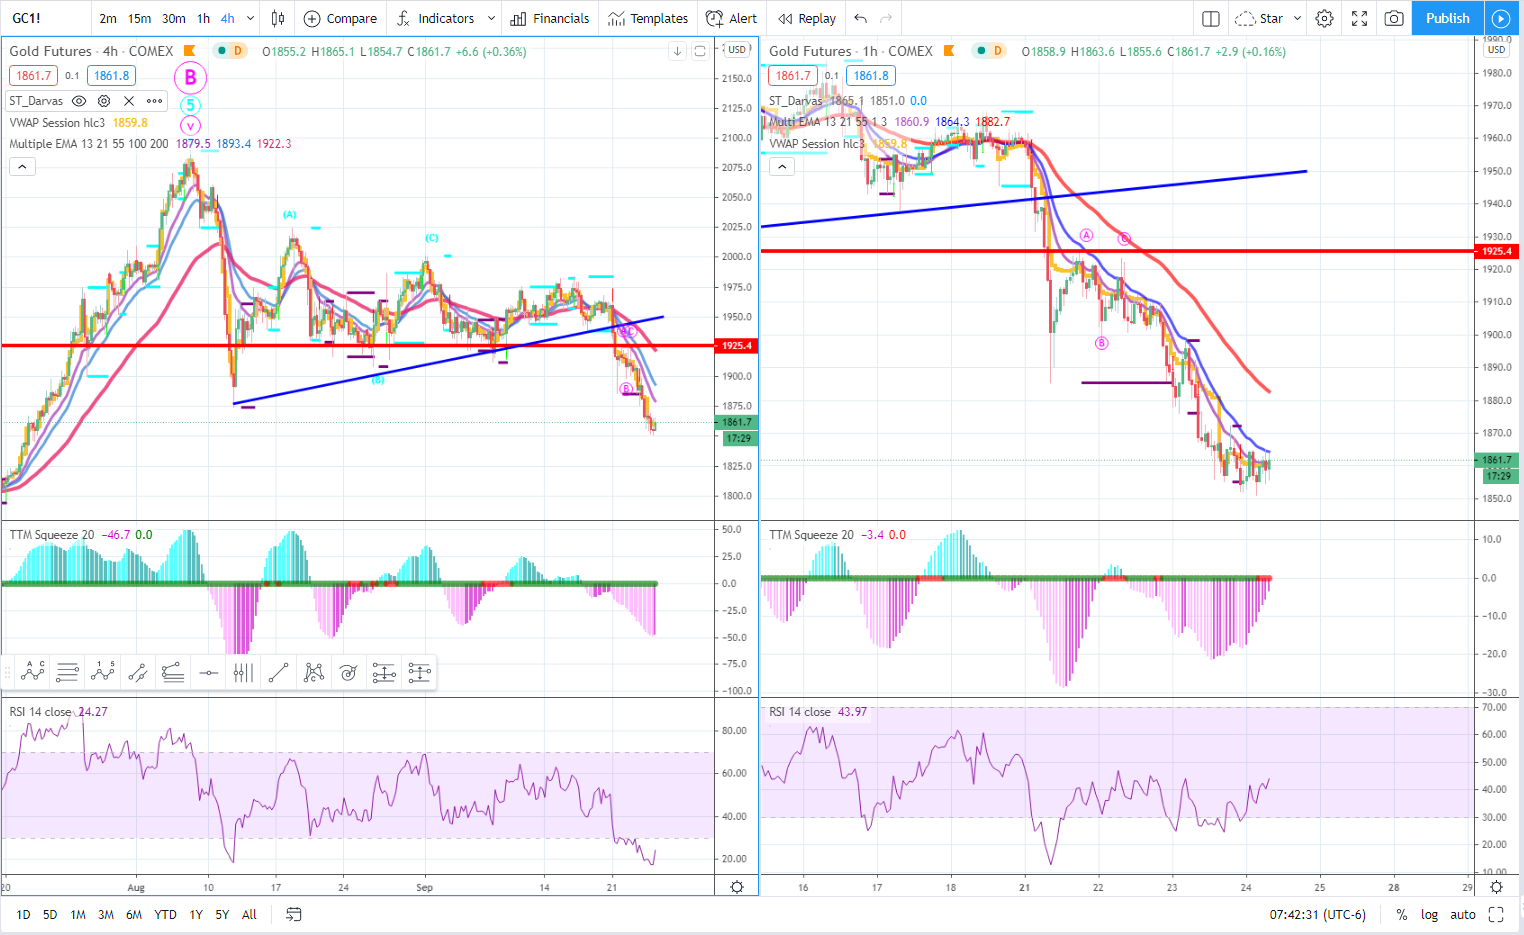Open ST_Darvas more options menu

pyautogui.click(x=154, y=101)
